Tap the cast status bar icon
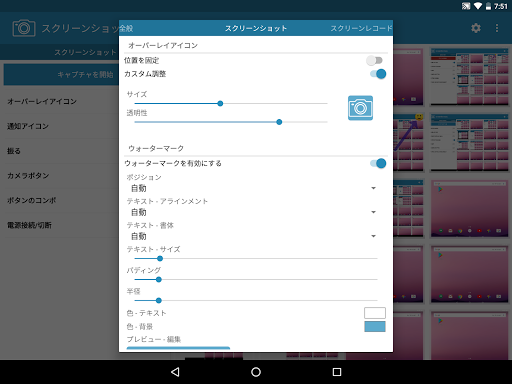The height and width of the screenshot is (384, 512). click(x=466, y=6)
